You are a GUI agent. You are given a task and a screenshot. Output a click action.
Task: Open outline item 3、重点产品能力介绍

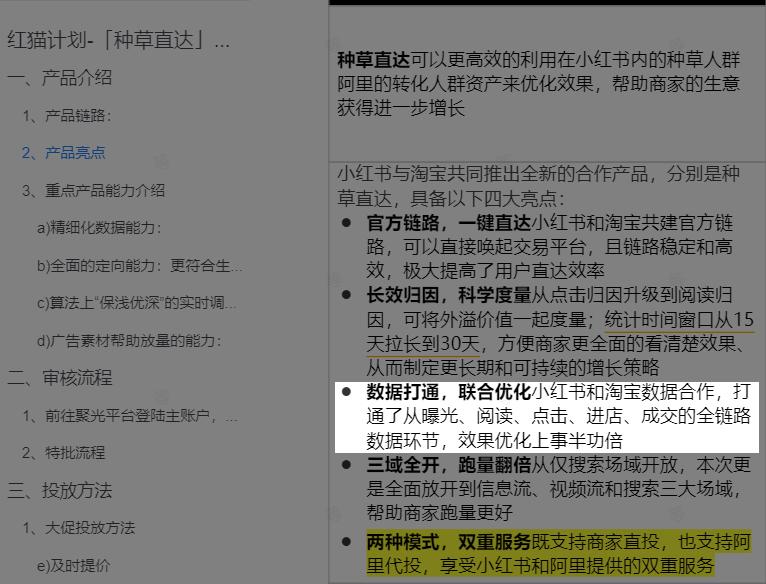click(93, 190)
